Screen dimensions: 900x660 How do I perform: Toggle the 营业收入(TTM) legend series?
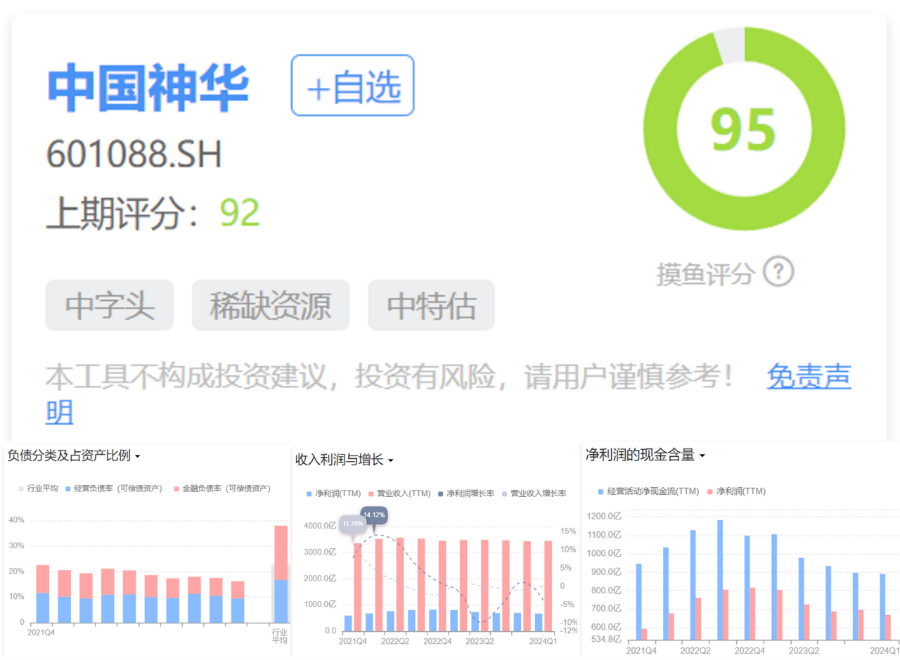pyautogui.click(x=399, y=494)
